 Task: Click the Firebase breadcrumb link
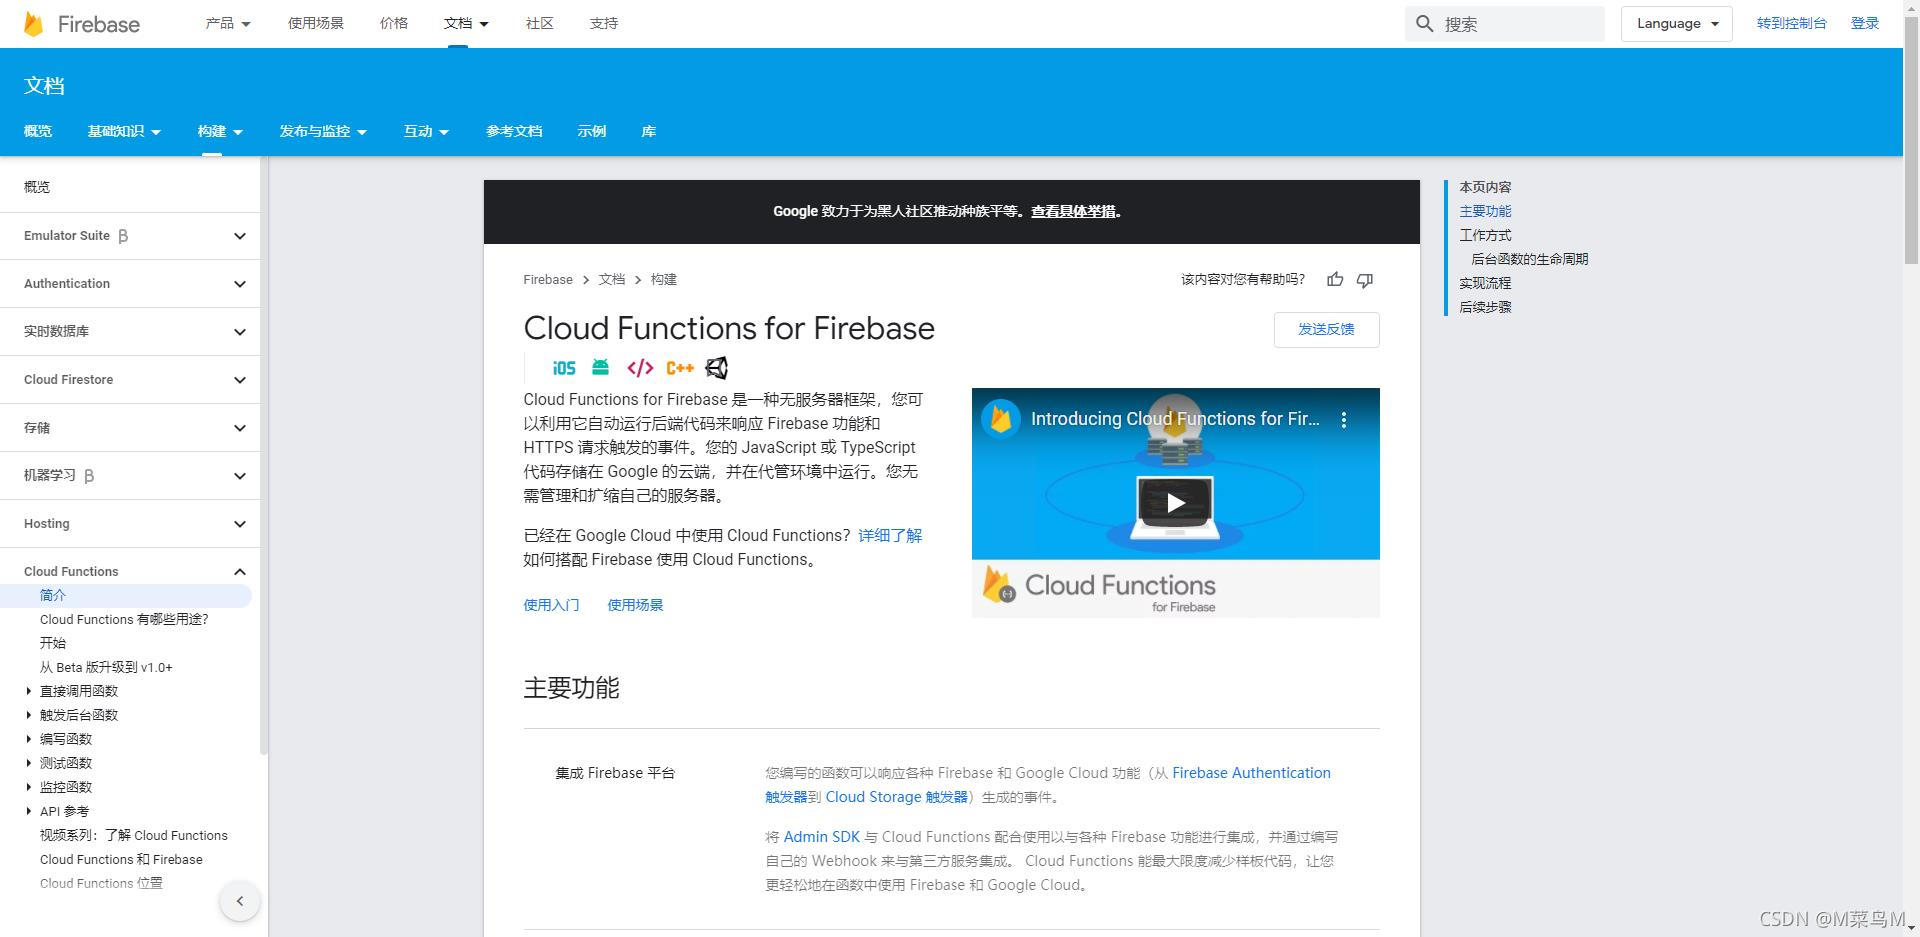pos(548,280)
